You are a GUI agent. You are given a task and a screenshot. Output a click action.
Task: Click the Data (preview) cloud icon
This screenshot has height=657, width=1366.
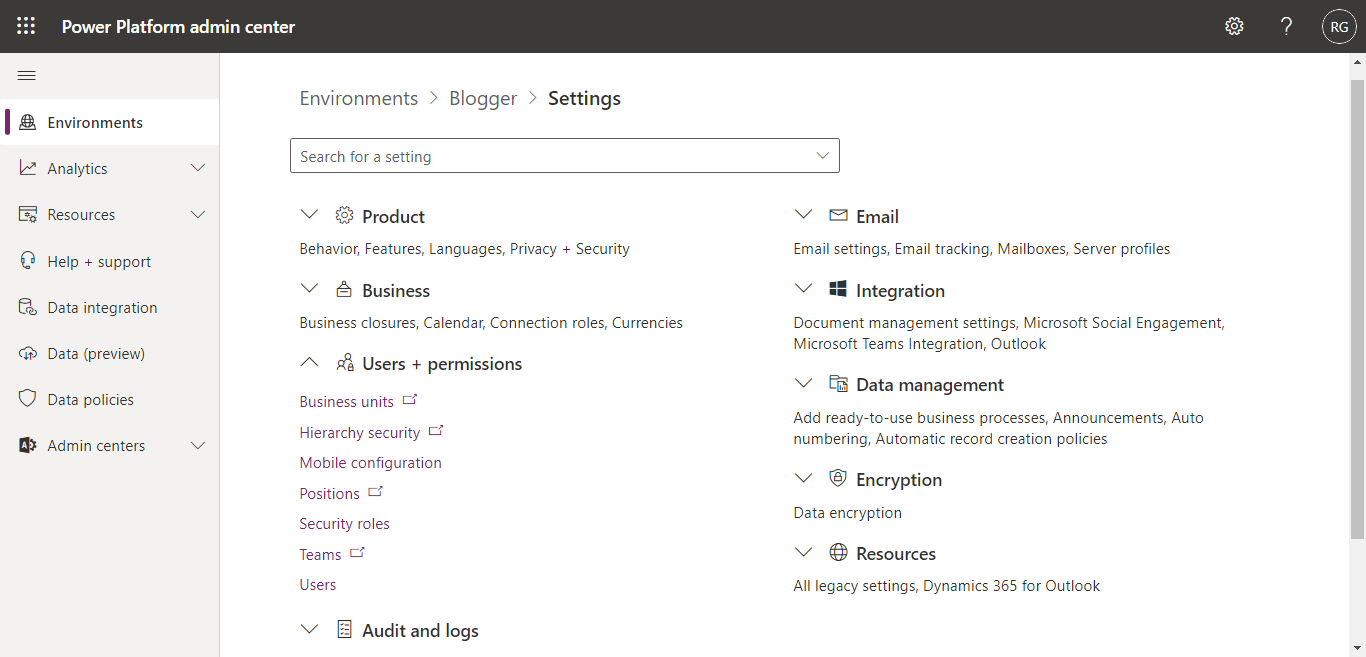(x=28, y=353)
